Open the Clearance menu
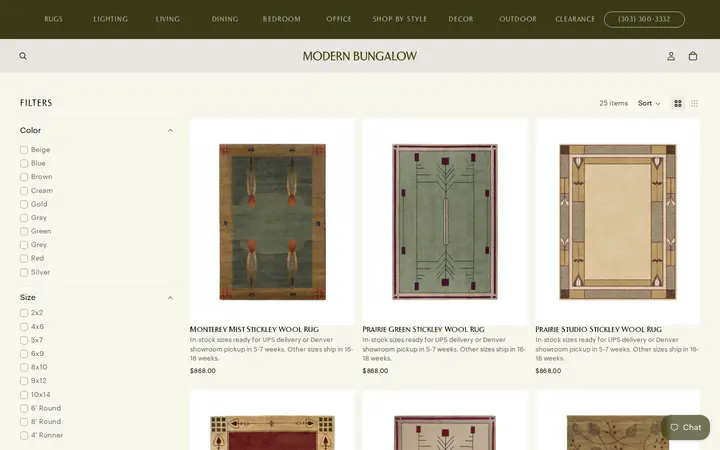Viewport: 720px width, 450px height. (575, 19)
